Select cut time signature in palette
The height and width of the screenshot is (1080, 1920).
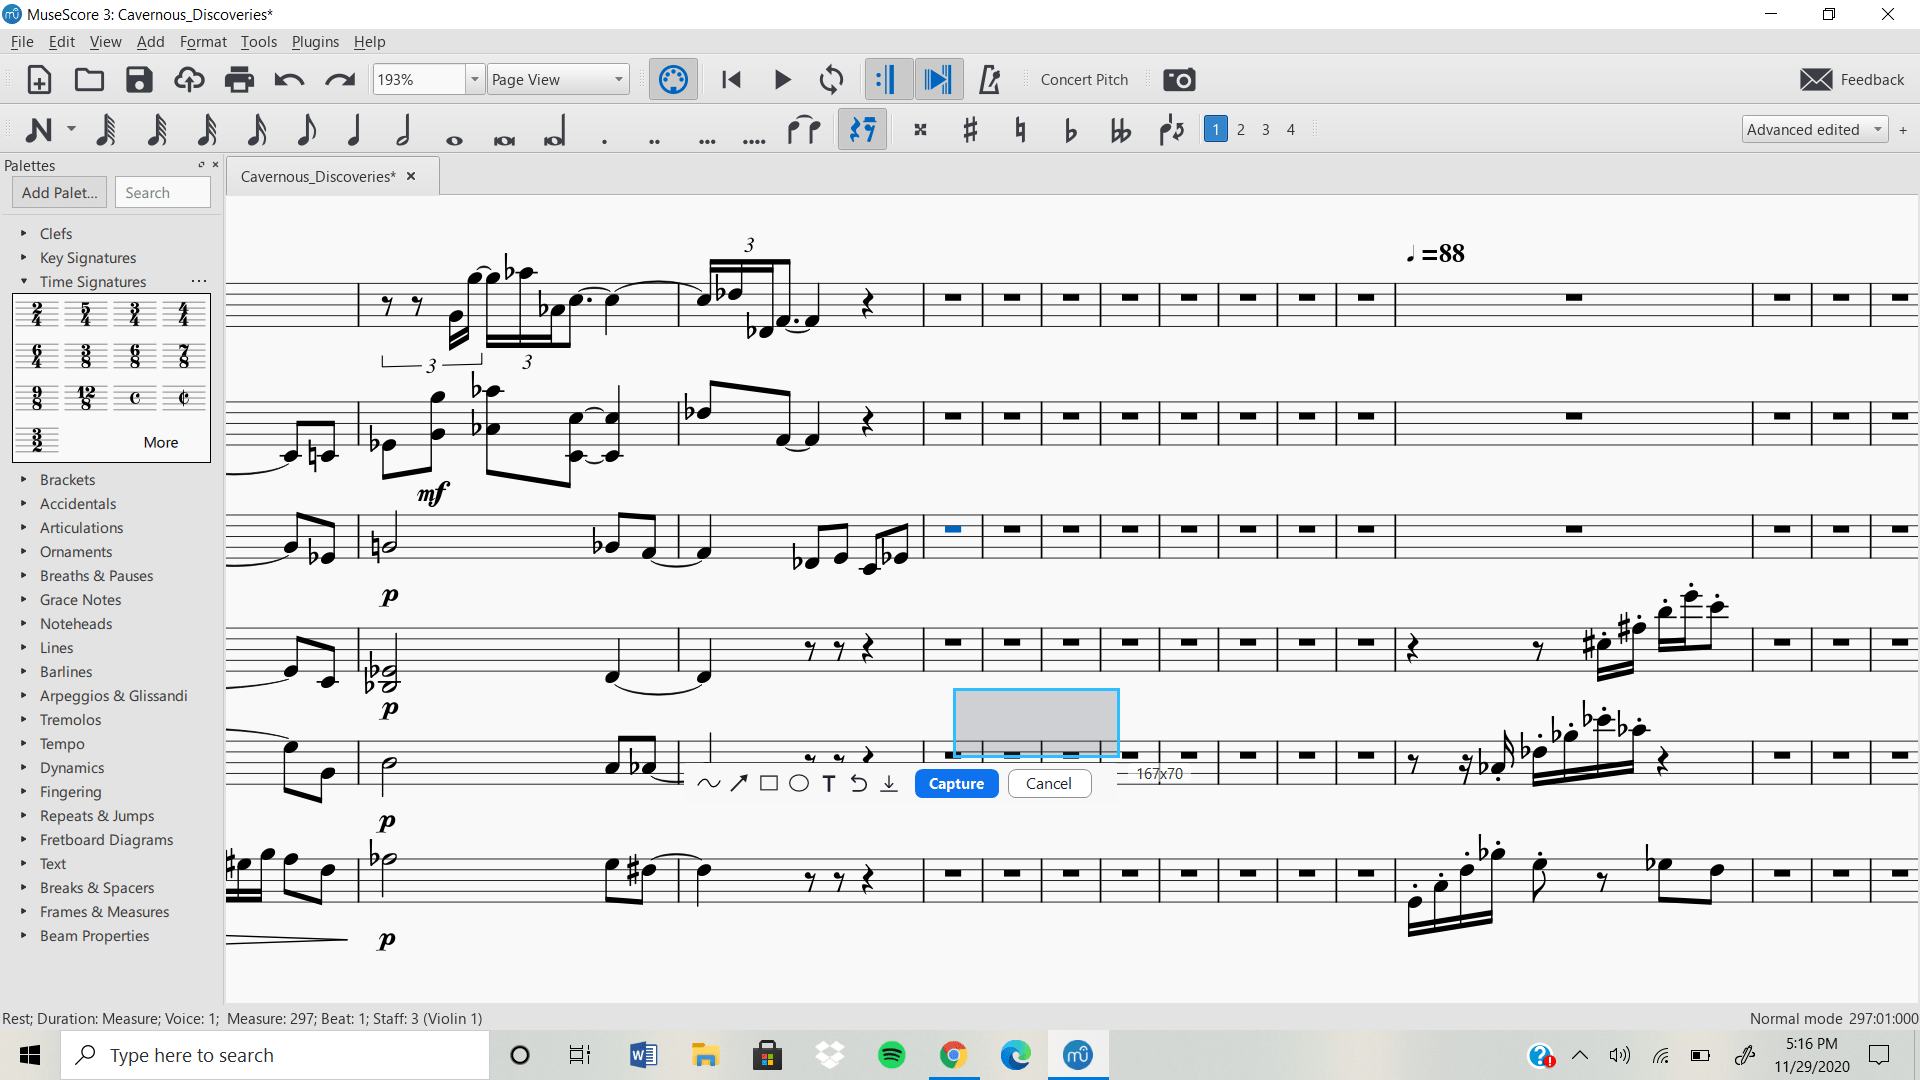[x=184, y=398]
